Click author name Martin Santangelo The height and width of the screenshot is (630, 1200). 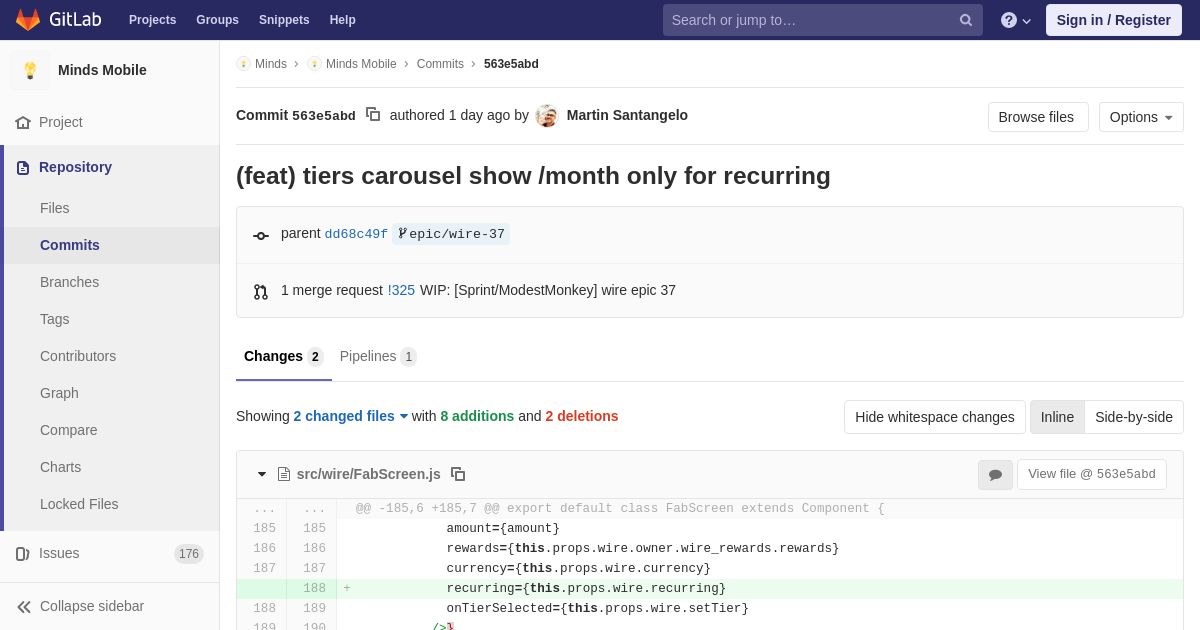627,115
